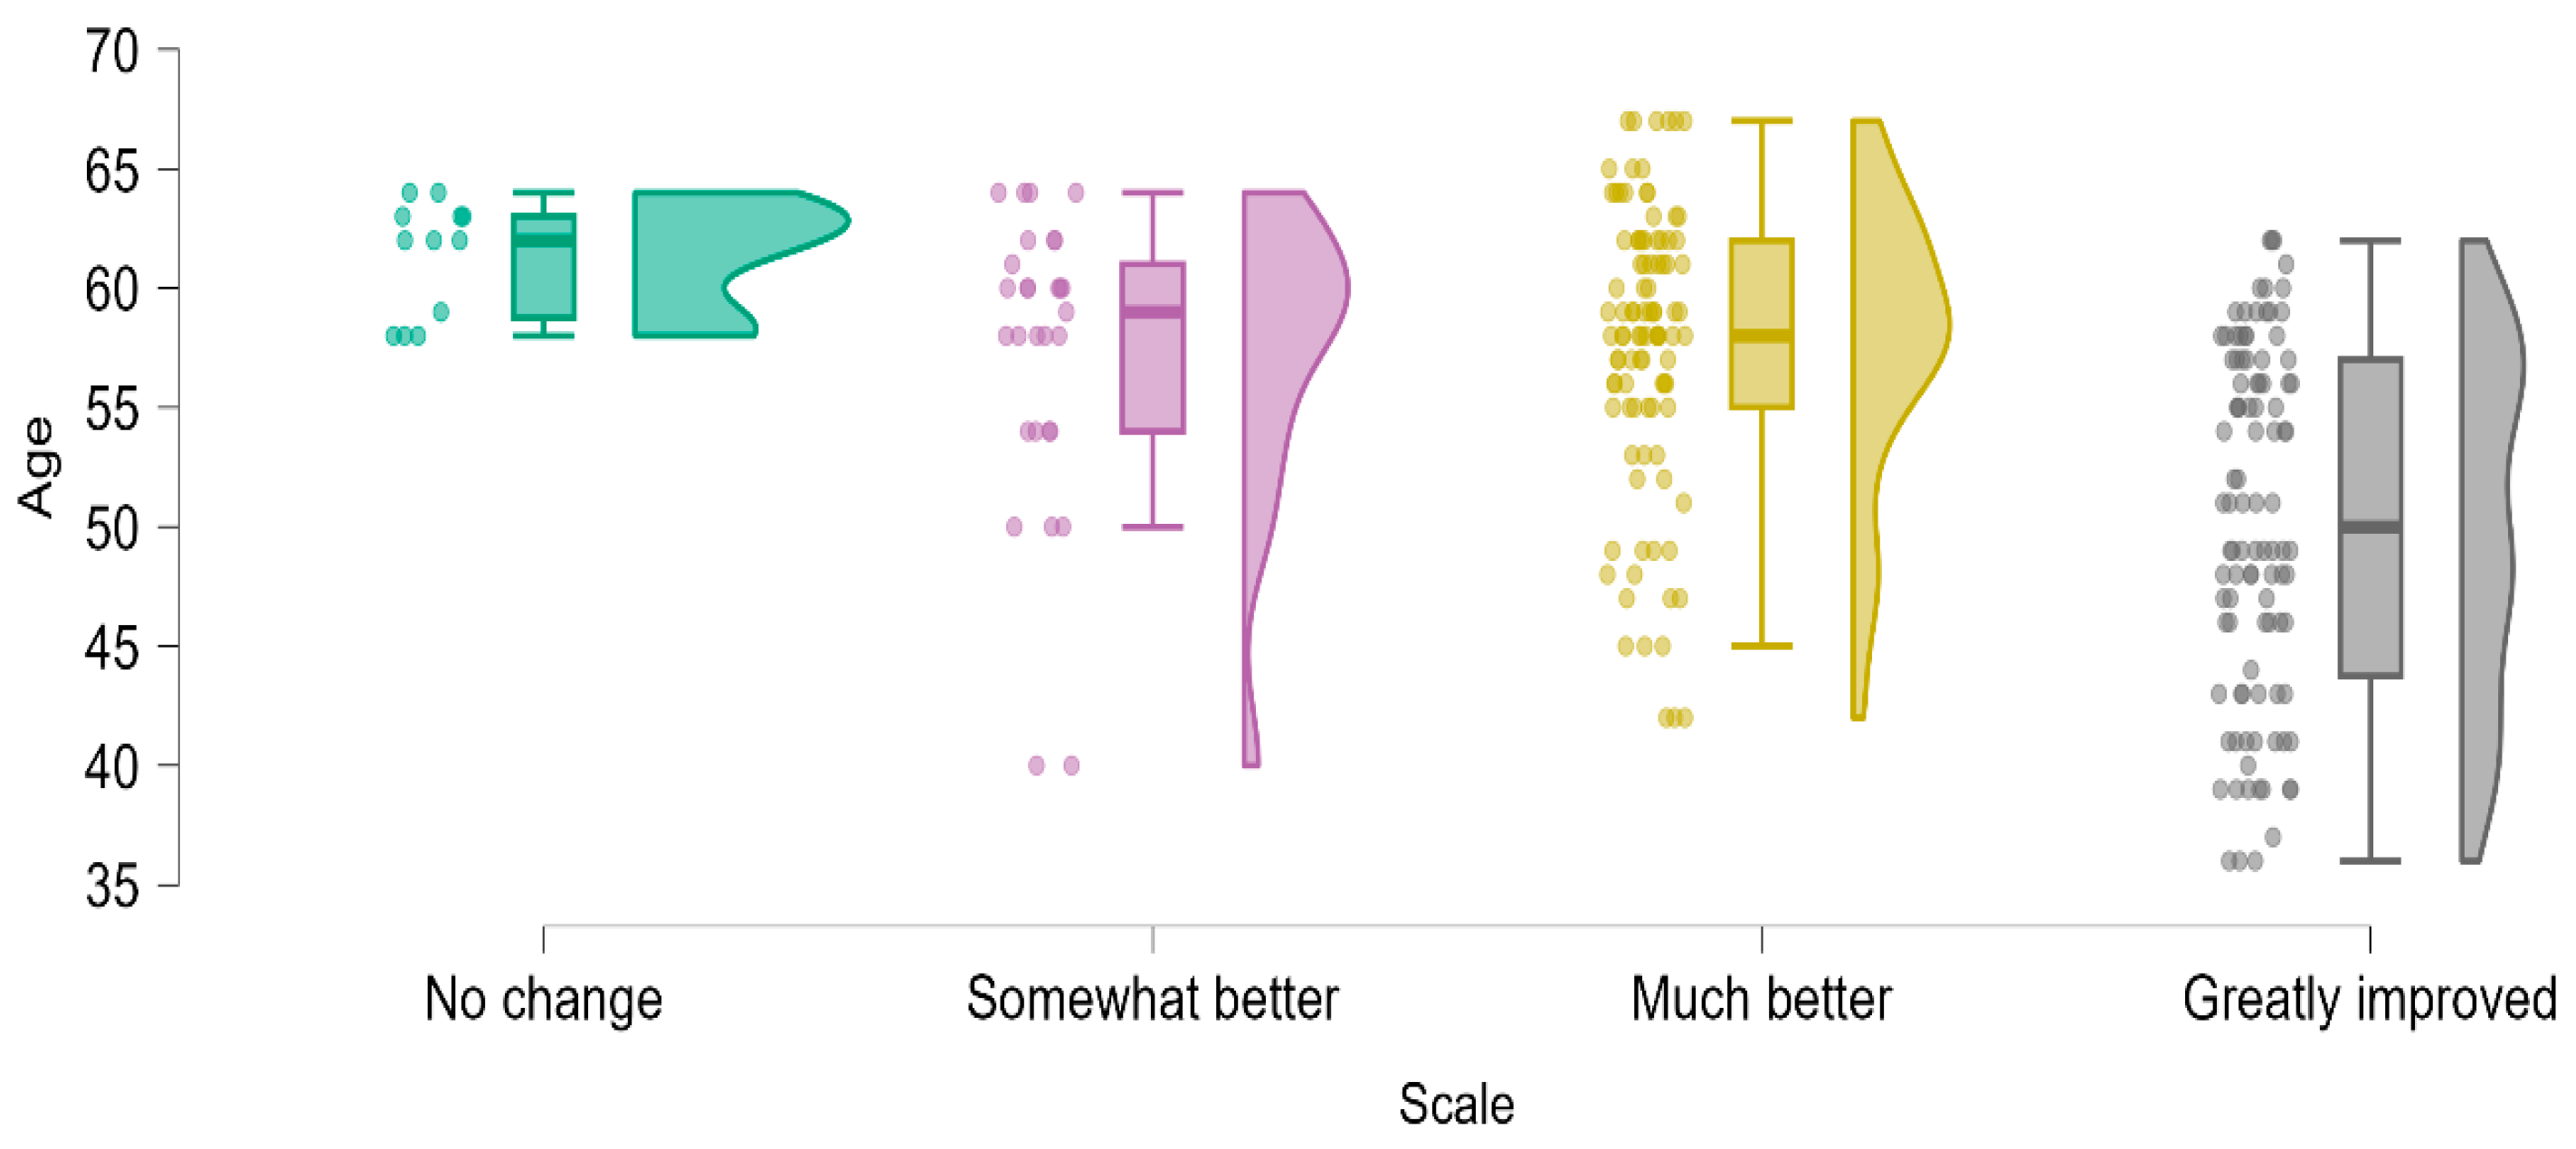Click the 'Greatly improved' x-axis label
The image size is (2576, 1149).
click(2369, 999)
